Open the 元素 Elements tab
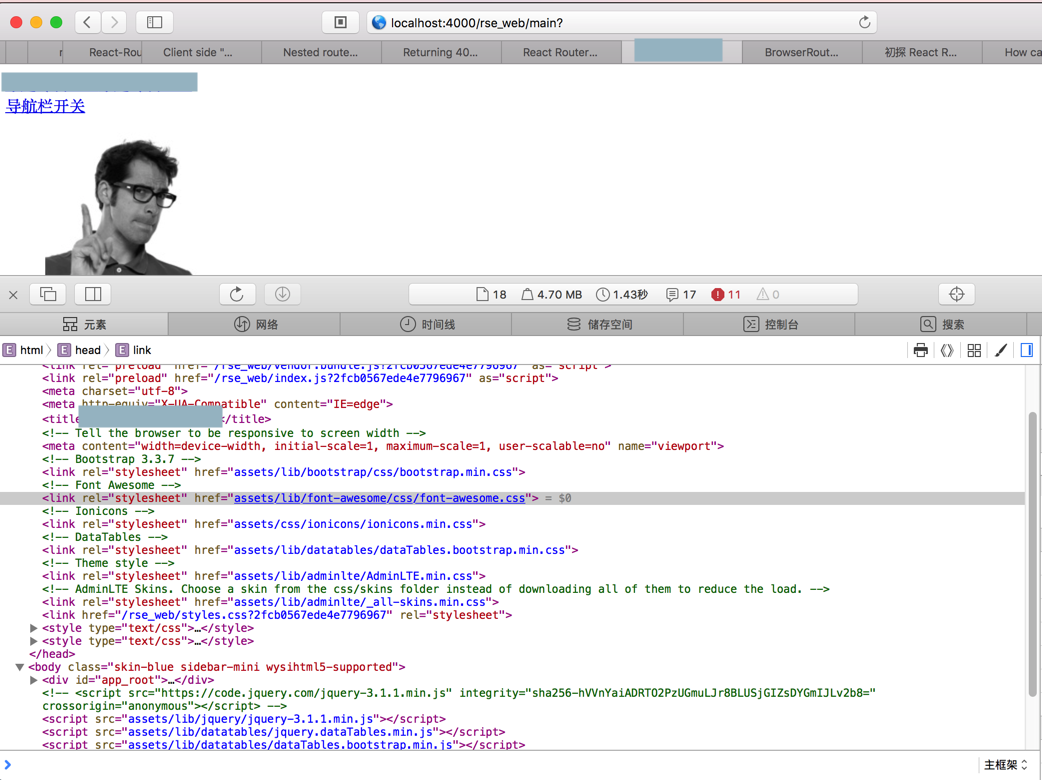The width and height of the screenshot is (1042, 780). tap(84, 324)
